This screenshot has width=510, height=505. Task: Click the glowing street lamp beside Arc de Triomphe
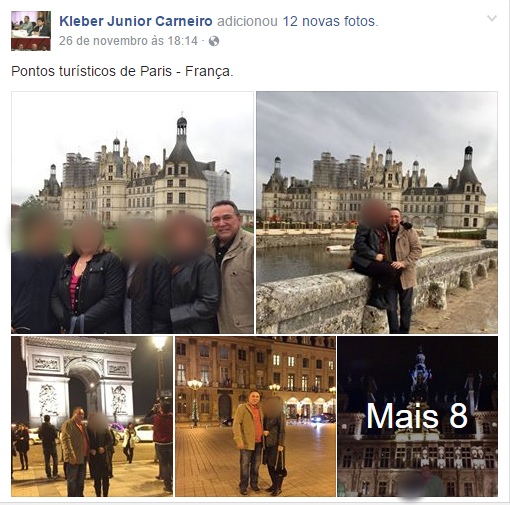tap(159, 343)
